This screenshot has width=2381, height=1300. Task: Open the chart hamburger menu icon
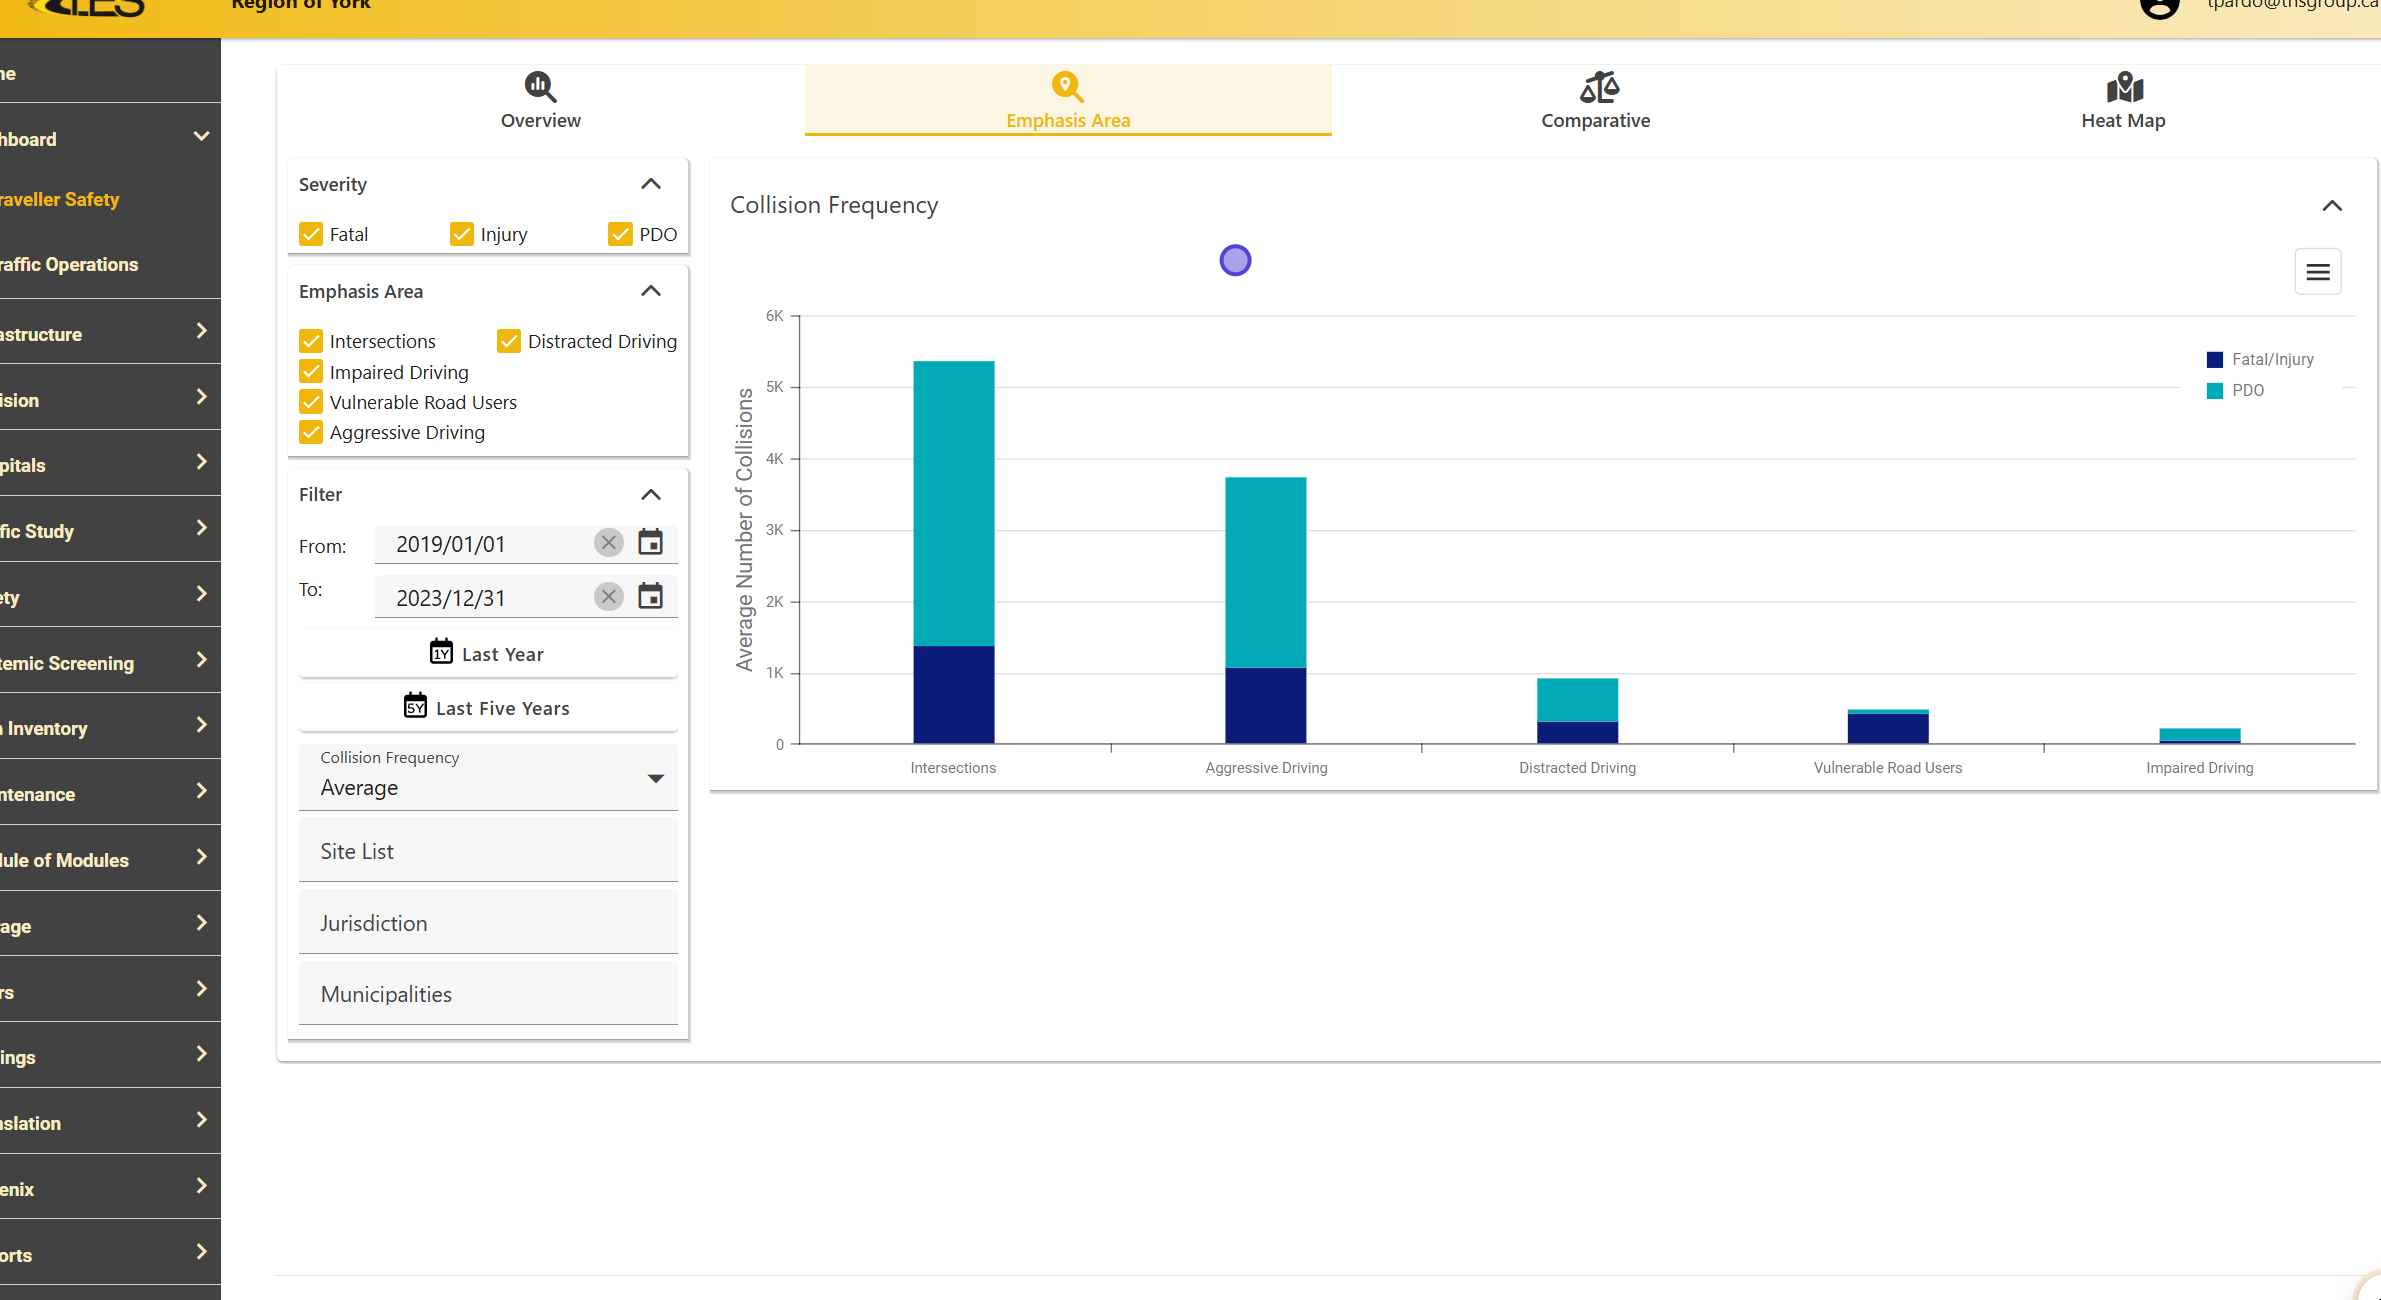[2317, 272]
